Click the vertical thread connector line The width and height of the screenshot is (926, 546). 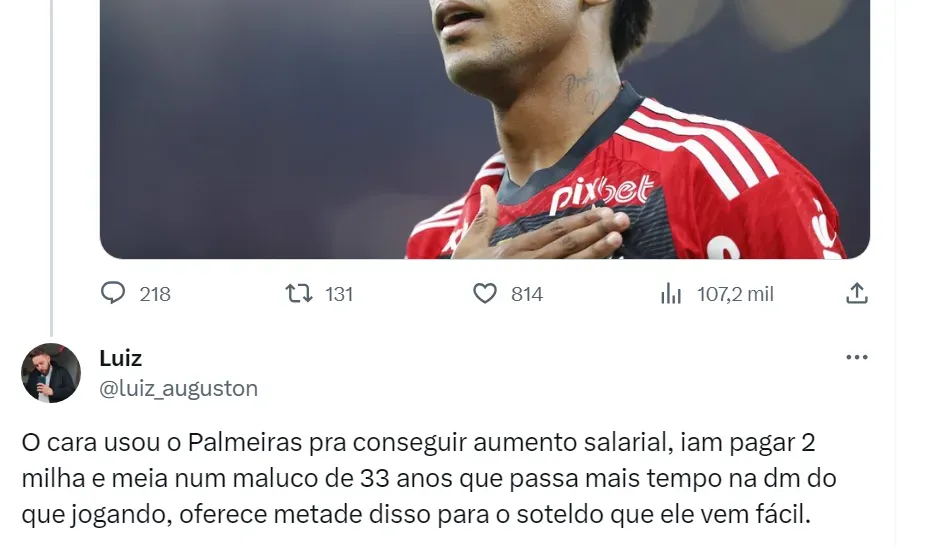point(51,168)
